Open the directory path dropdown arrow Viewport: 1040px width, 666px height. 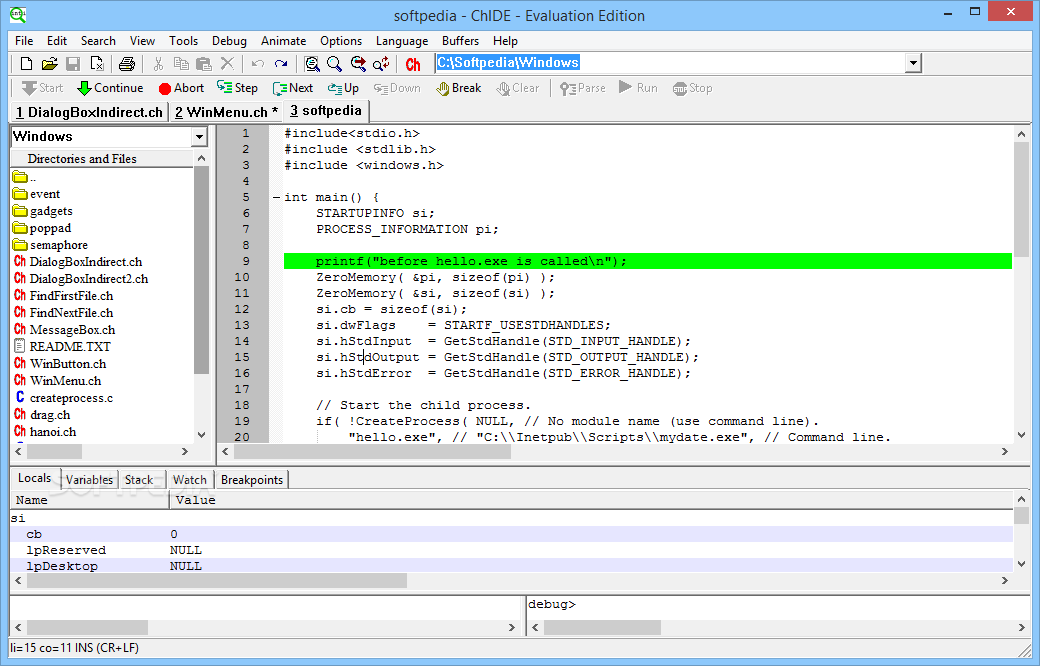pos(913,63)
